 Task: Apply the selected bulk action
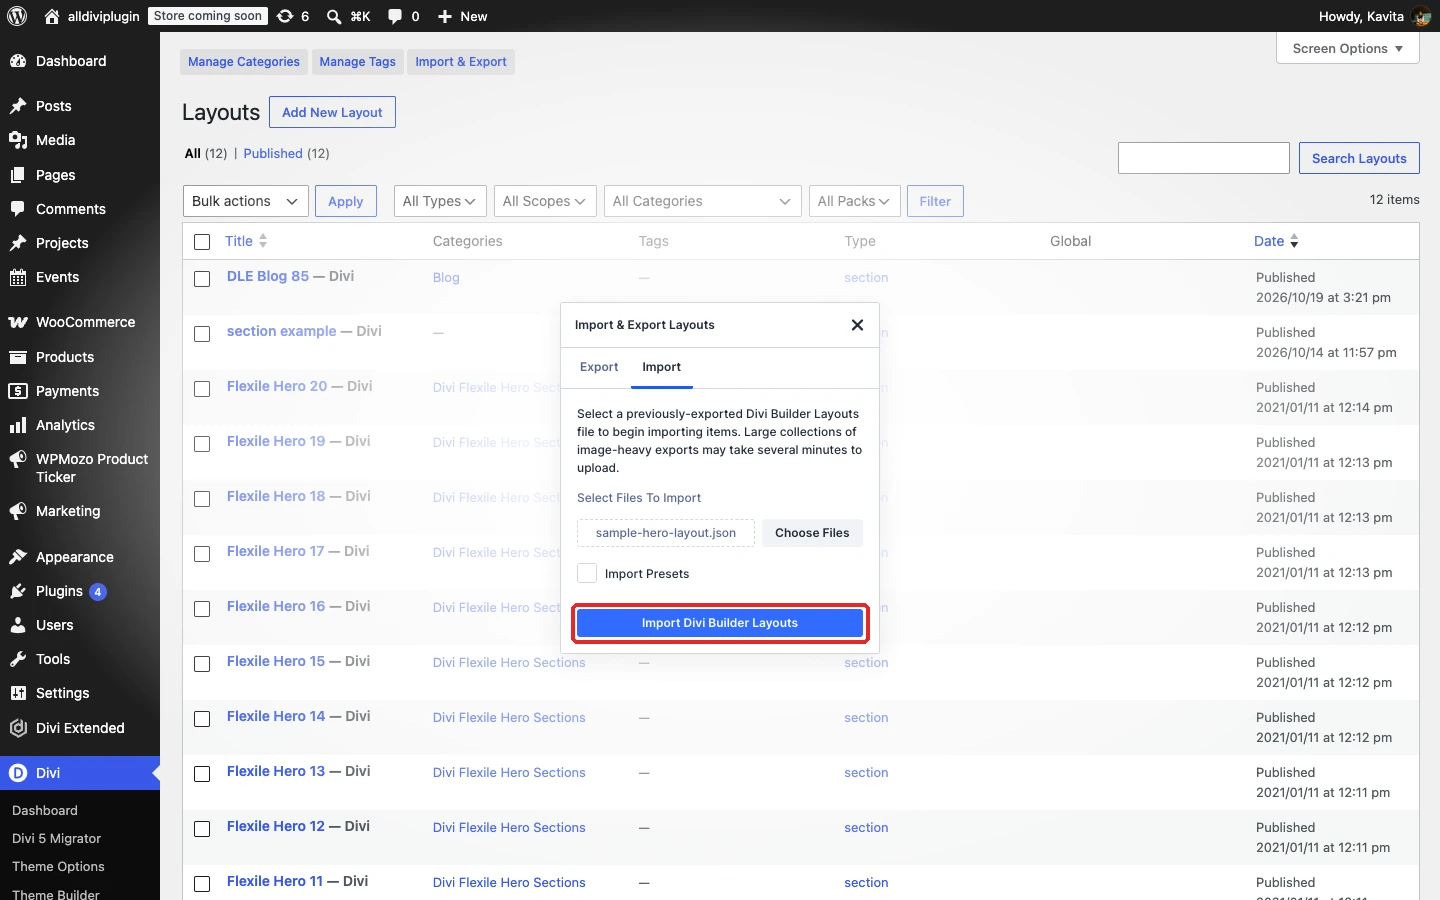click(x=346, y=201)
